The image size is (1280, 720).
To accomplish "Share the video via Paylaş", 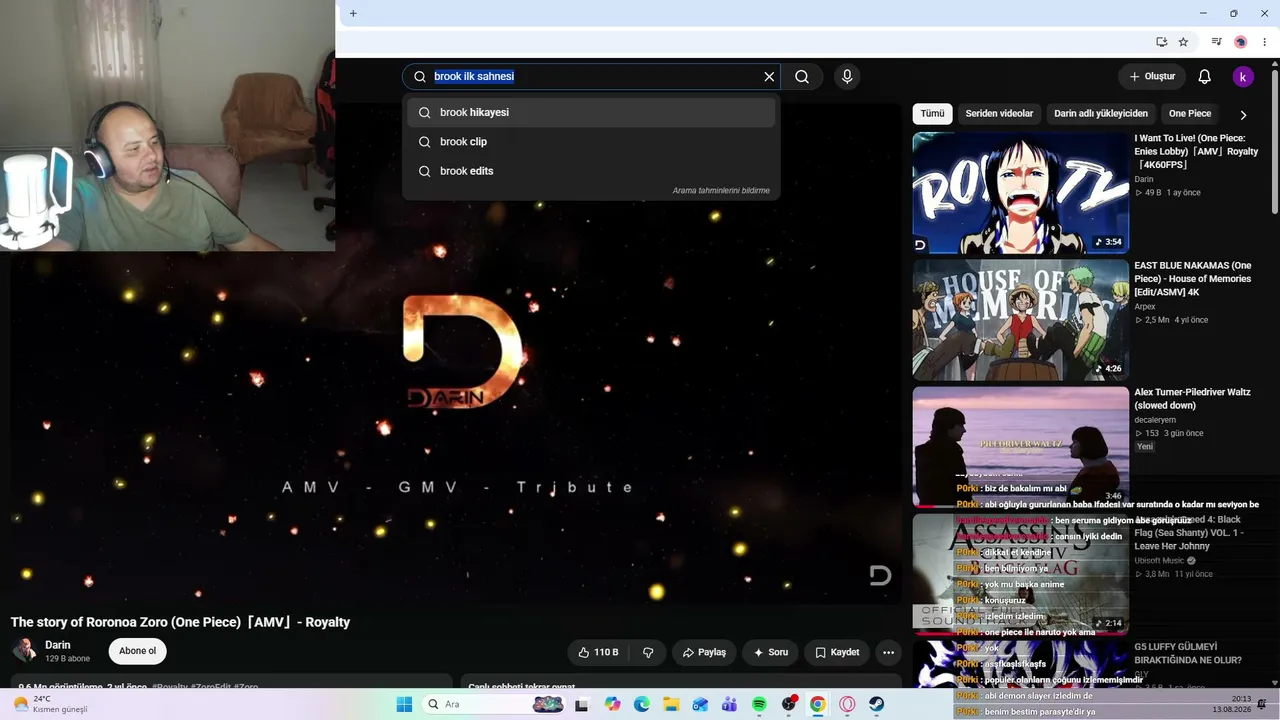I will (x=704, y=652).
